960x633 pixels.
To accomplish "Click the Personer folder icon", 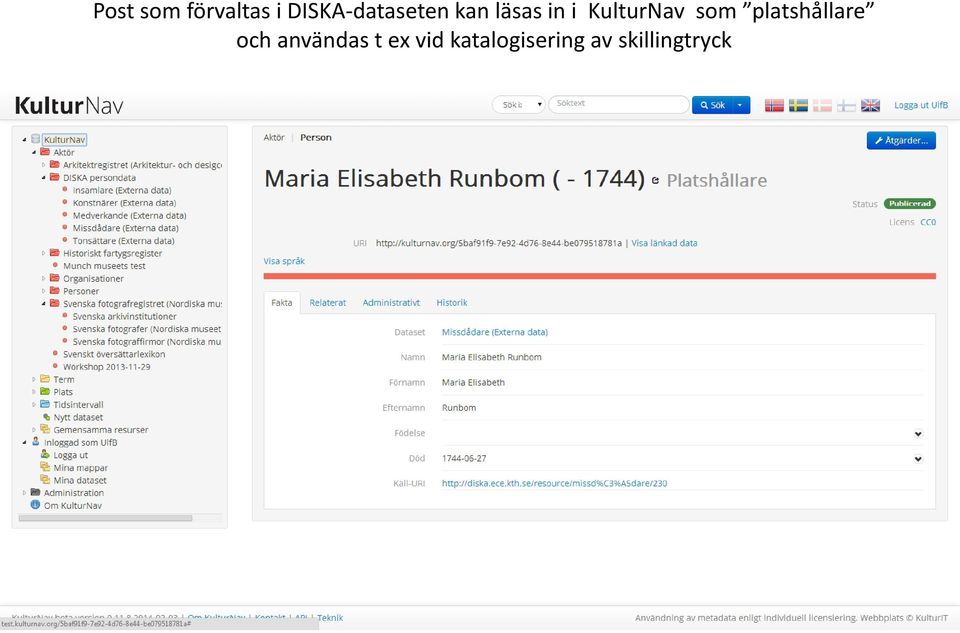I will [54, 291].
